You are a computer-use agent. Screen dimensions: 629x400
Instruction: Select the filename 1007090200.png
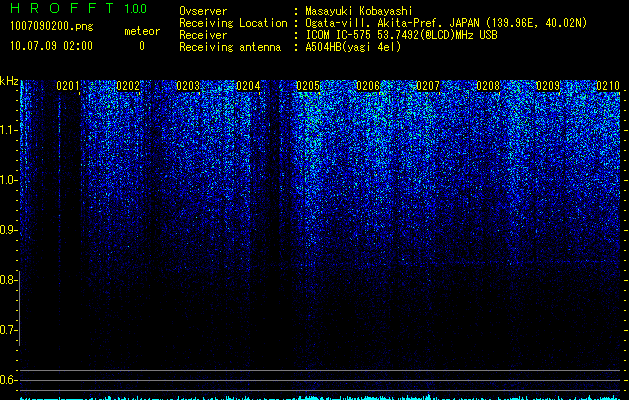click(x=51, y=26)
